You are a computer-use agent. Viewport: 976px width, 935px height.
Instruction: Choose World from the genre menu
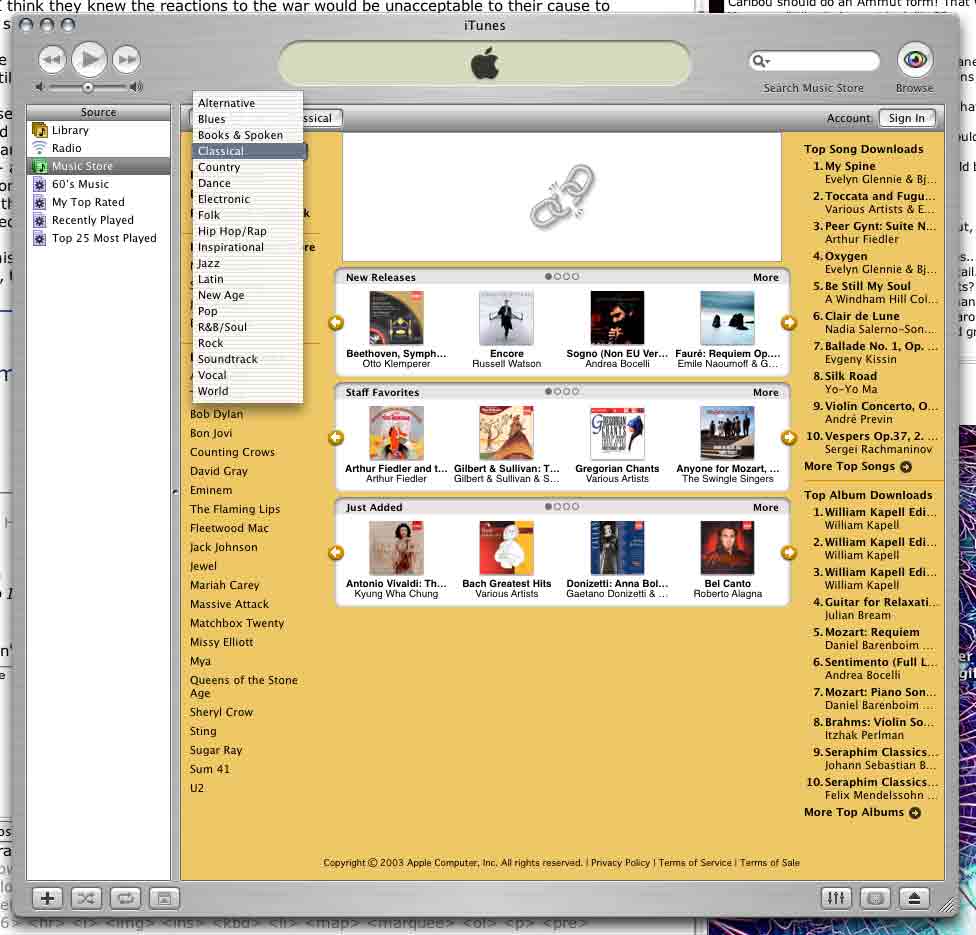pos(248,392)
